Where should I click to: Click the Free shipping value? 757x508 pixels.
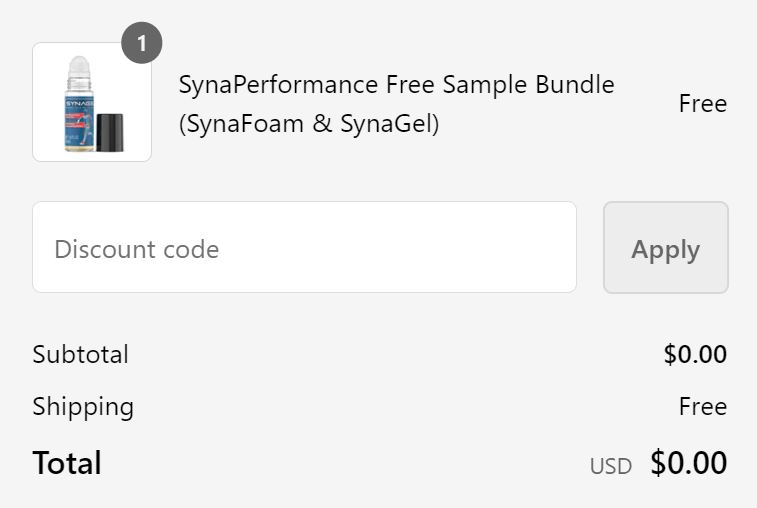tap(702, 406)
